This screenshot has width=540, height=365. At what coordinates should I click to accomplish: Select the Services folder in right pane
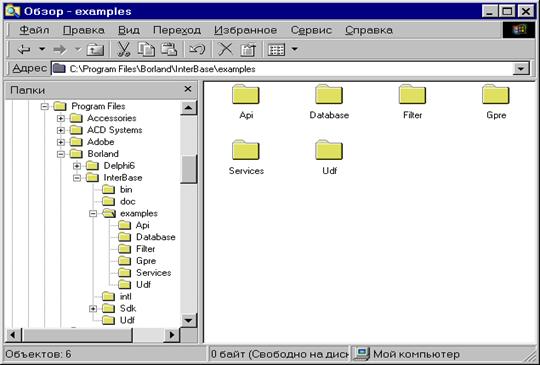(x=246, y=158)
